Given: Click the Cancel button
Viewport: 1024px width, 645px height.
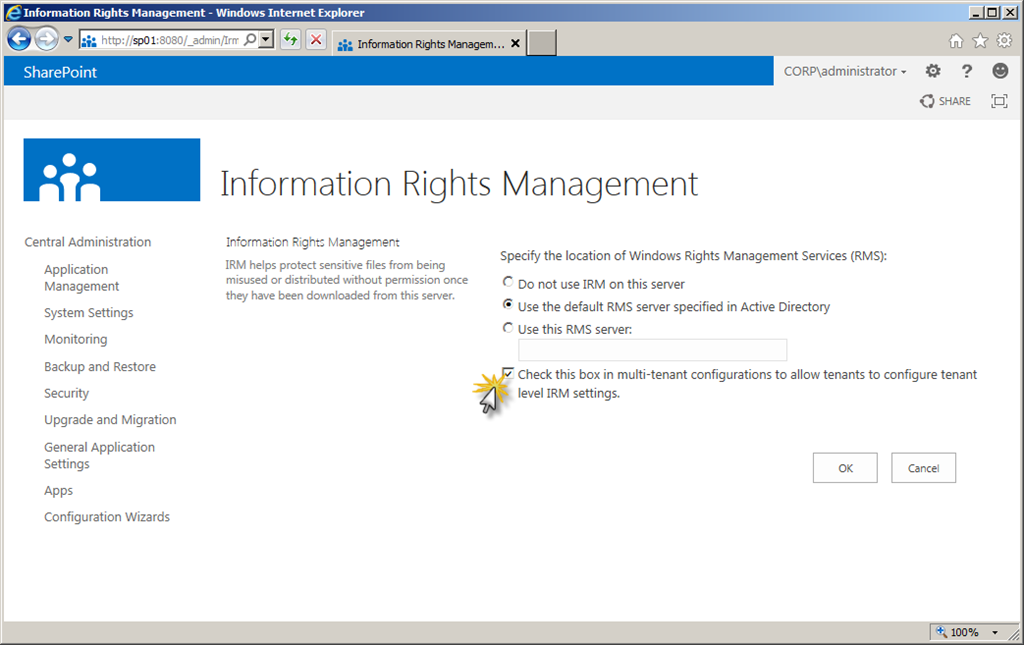Looking at the screenshot, I should pyautogui.click(x=923, y=468).
